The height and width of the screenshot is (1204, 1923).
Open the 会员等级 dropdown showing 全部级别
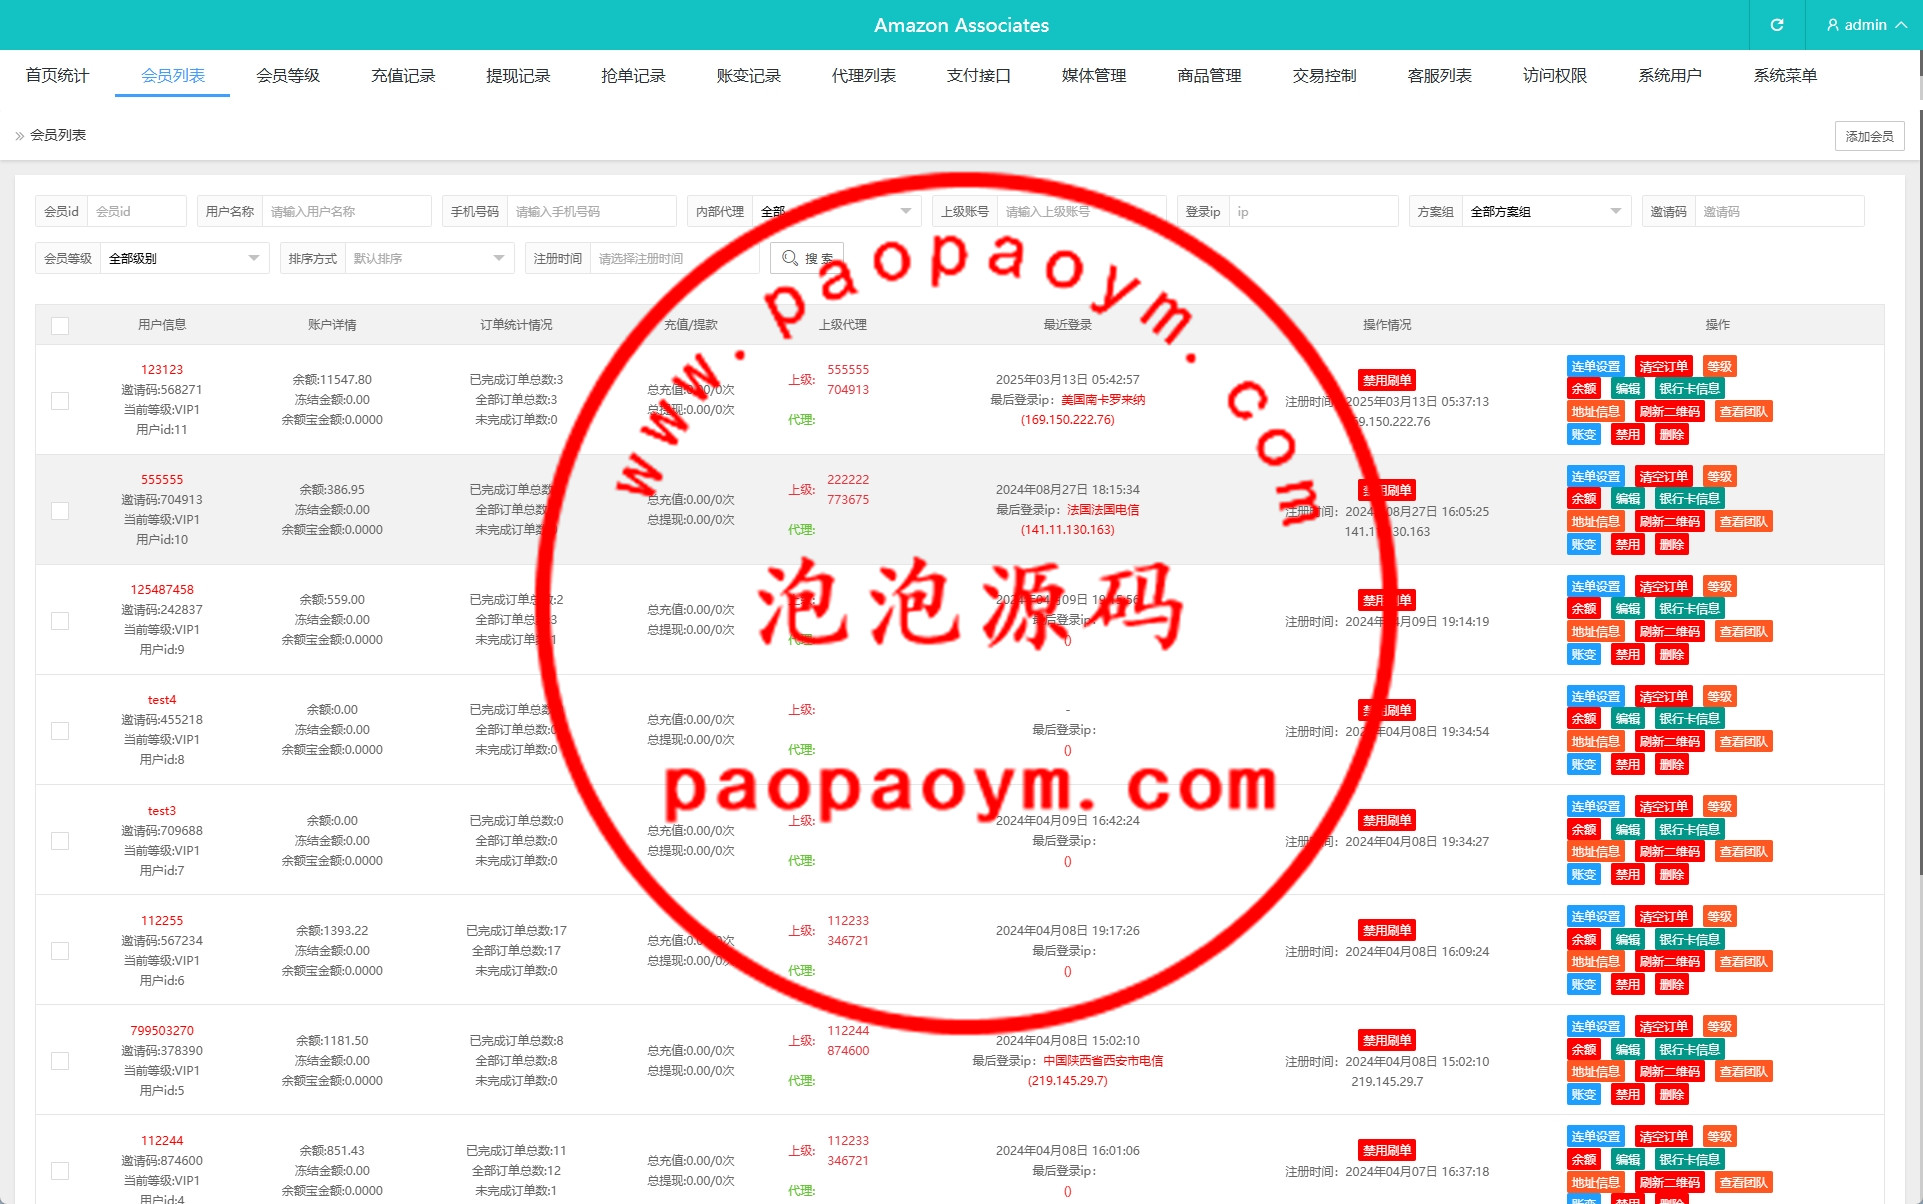coord(184,258)
